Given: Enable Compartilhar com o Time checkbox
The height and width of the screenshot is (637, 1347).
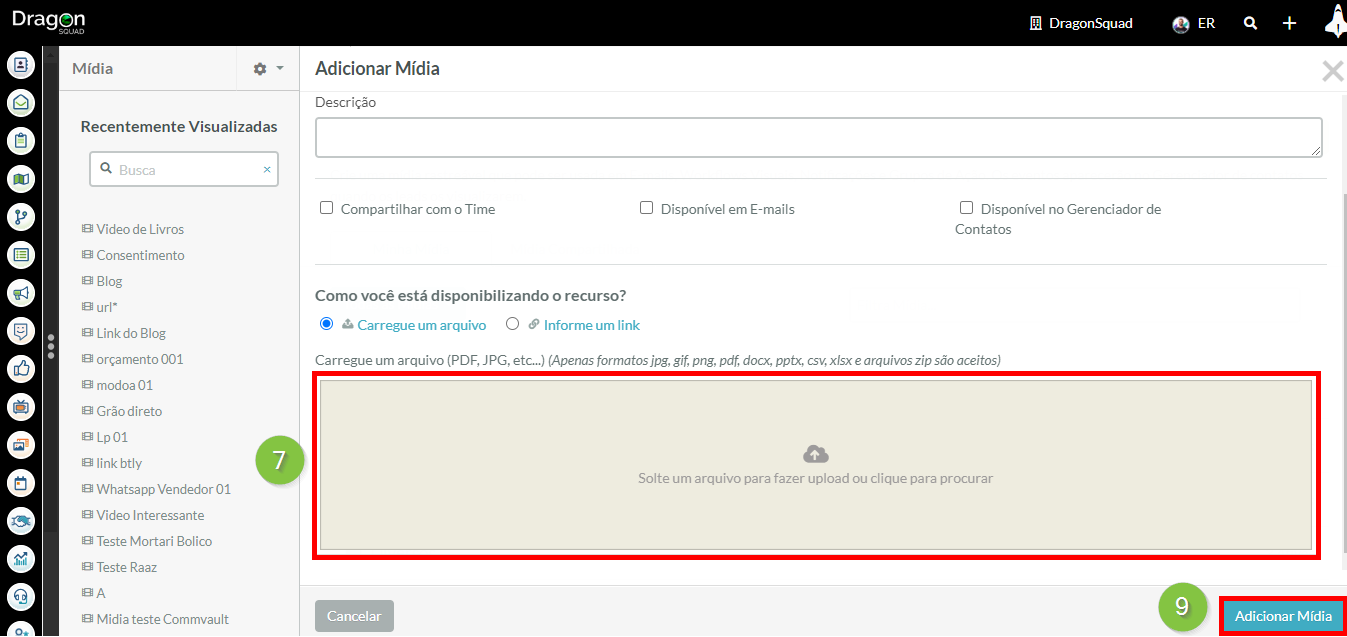Looking at the screenshot, I should click(x=326, y=208).
